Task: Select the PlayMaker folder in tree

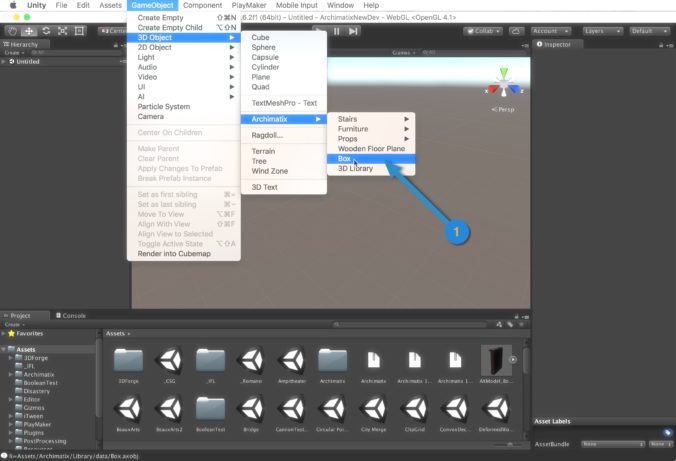Action: click(x=37, y=424)
